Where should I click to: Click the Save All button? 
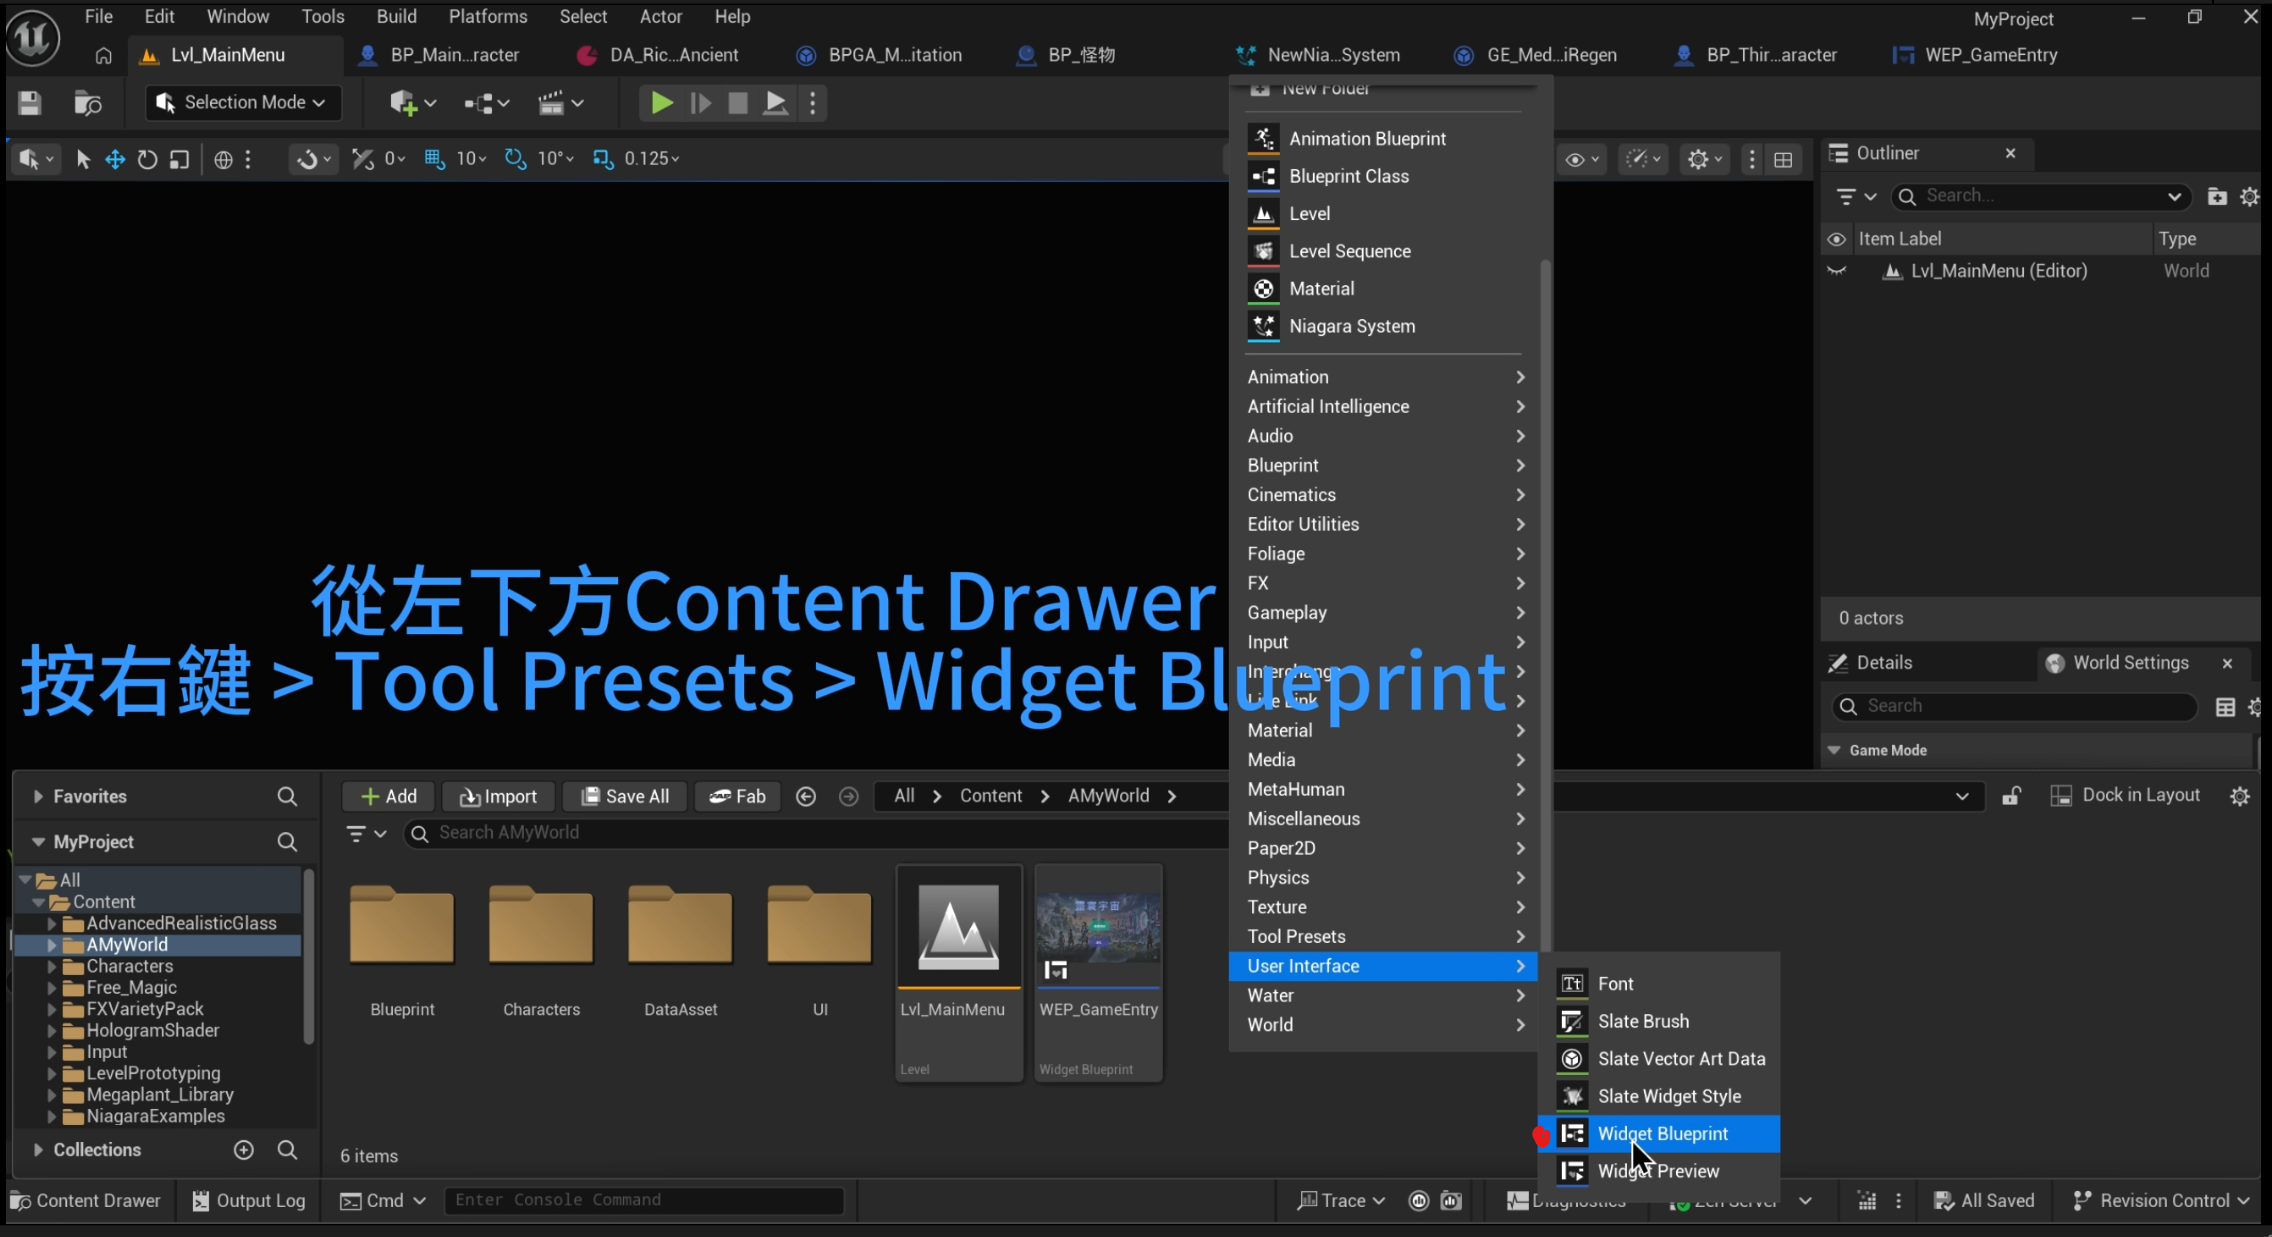[625, 796]
